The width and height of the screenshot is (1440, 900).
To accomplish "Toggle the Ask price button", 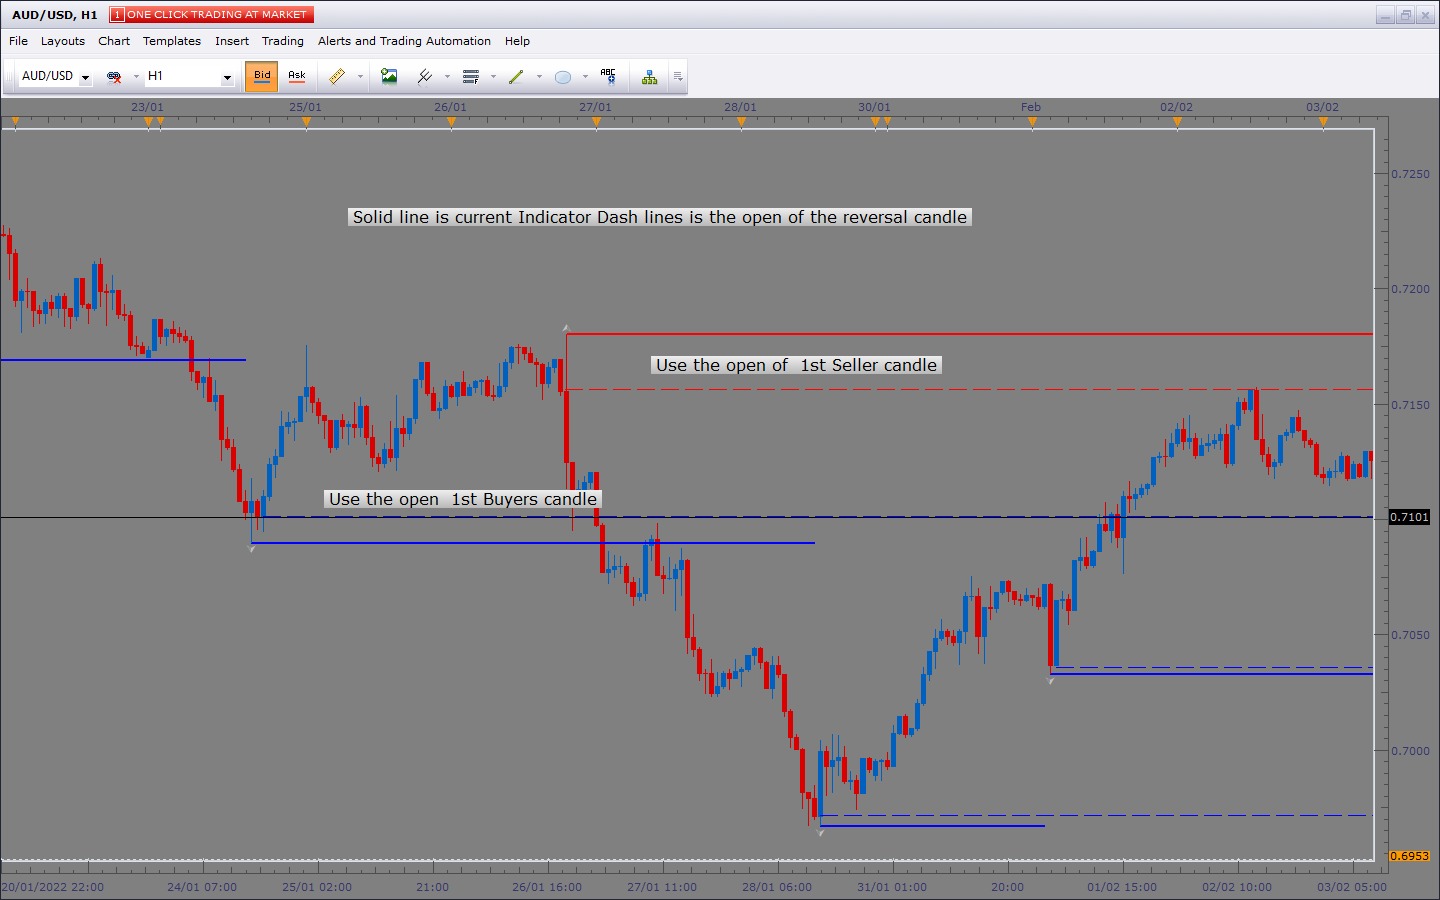I will point(297,76).
